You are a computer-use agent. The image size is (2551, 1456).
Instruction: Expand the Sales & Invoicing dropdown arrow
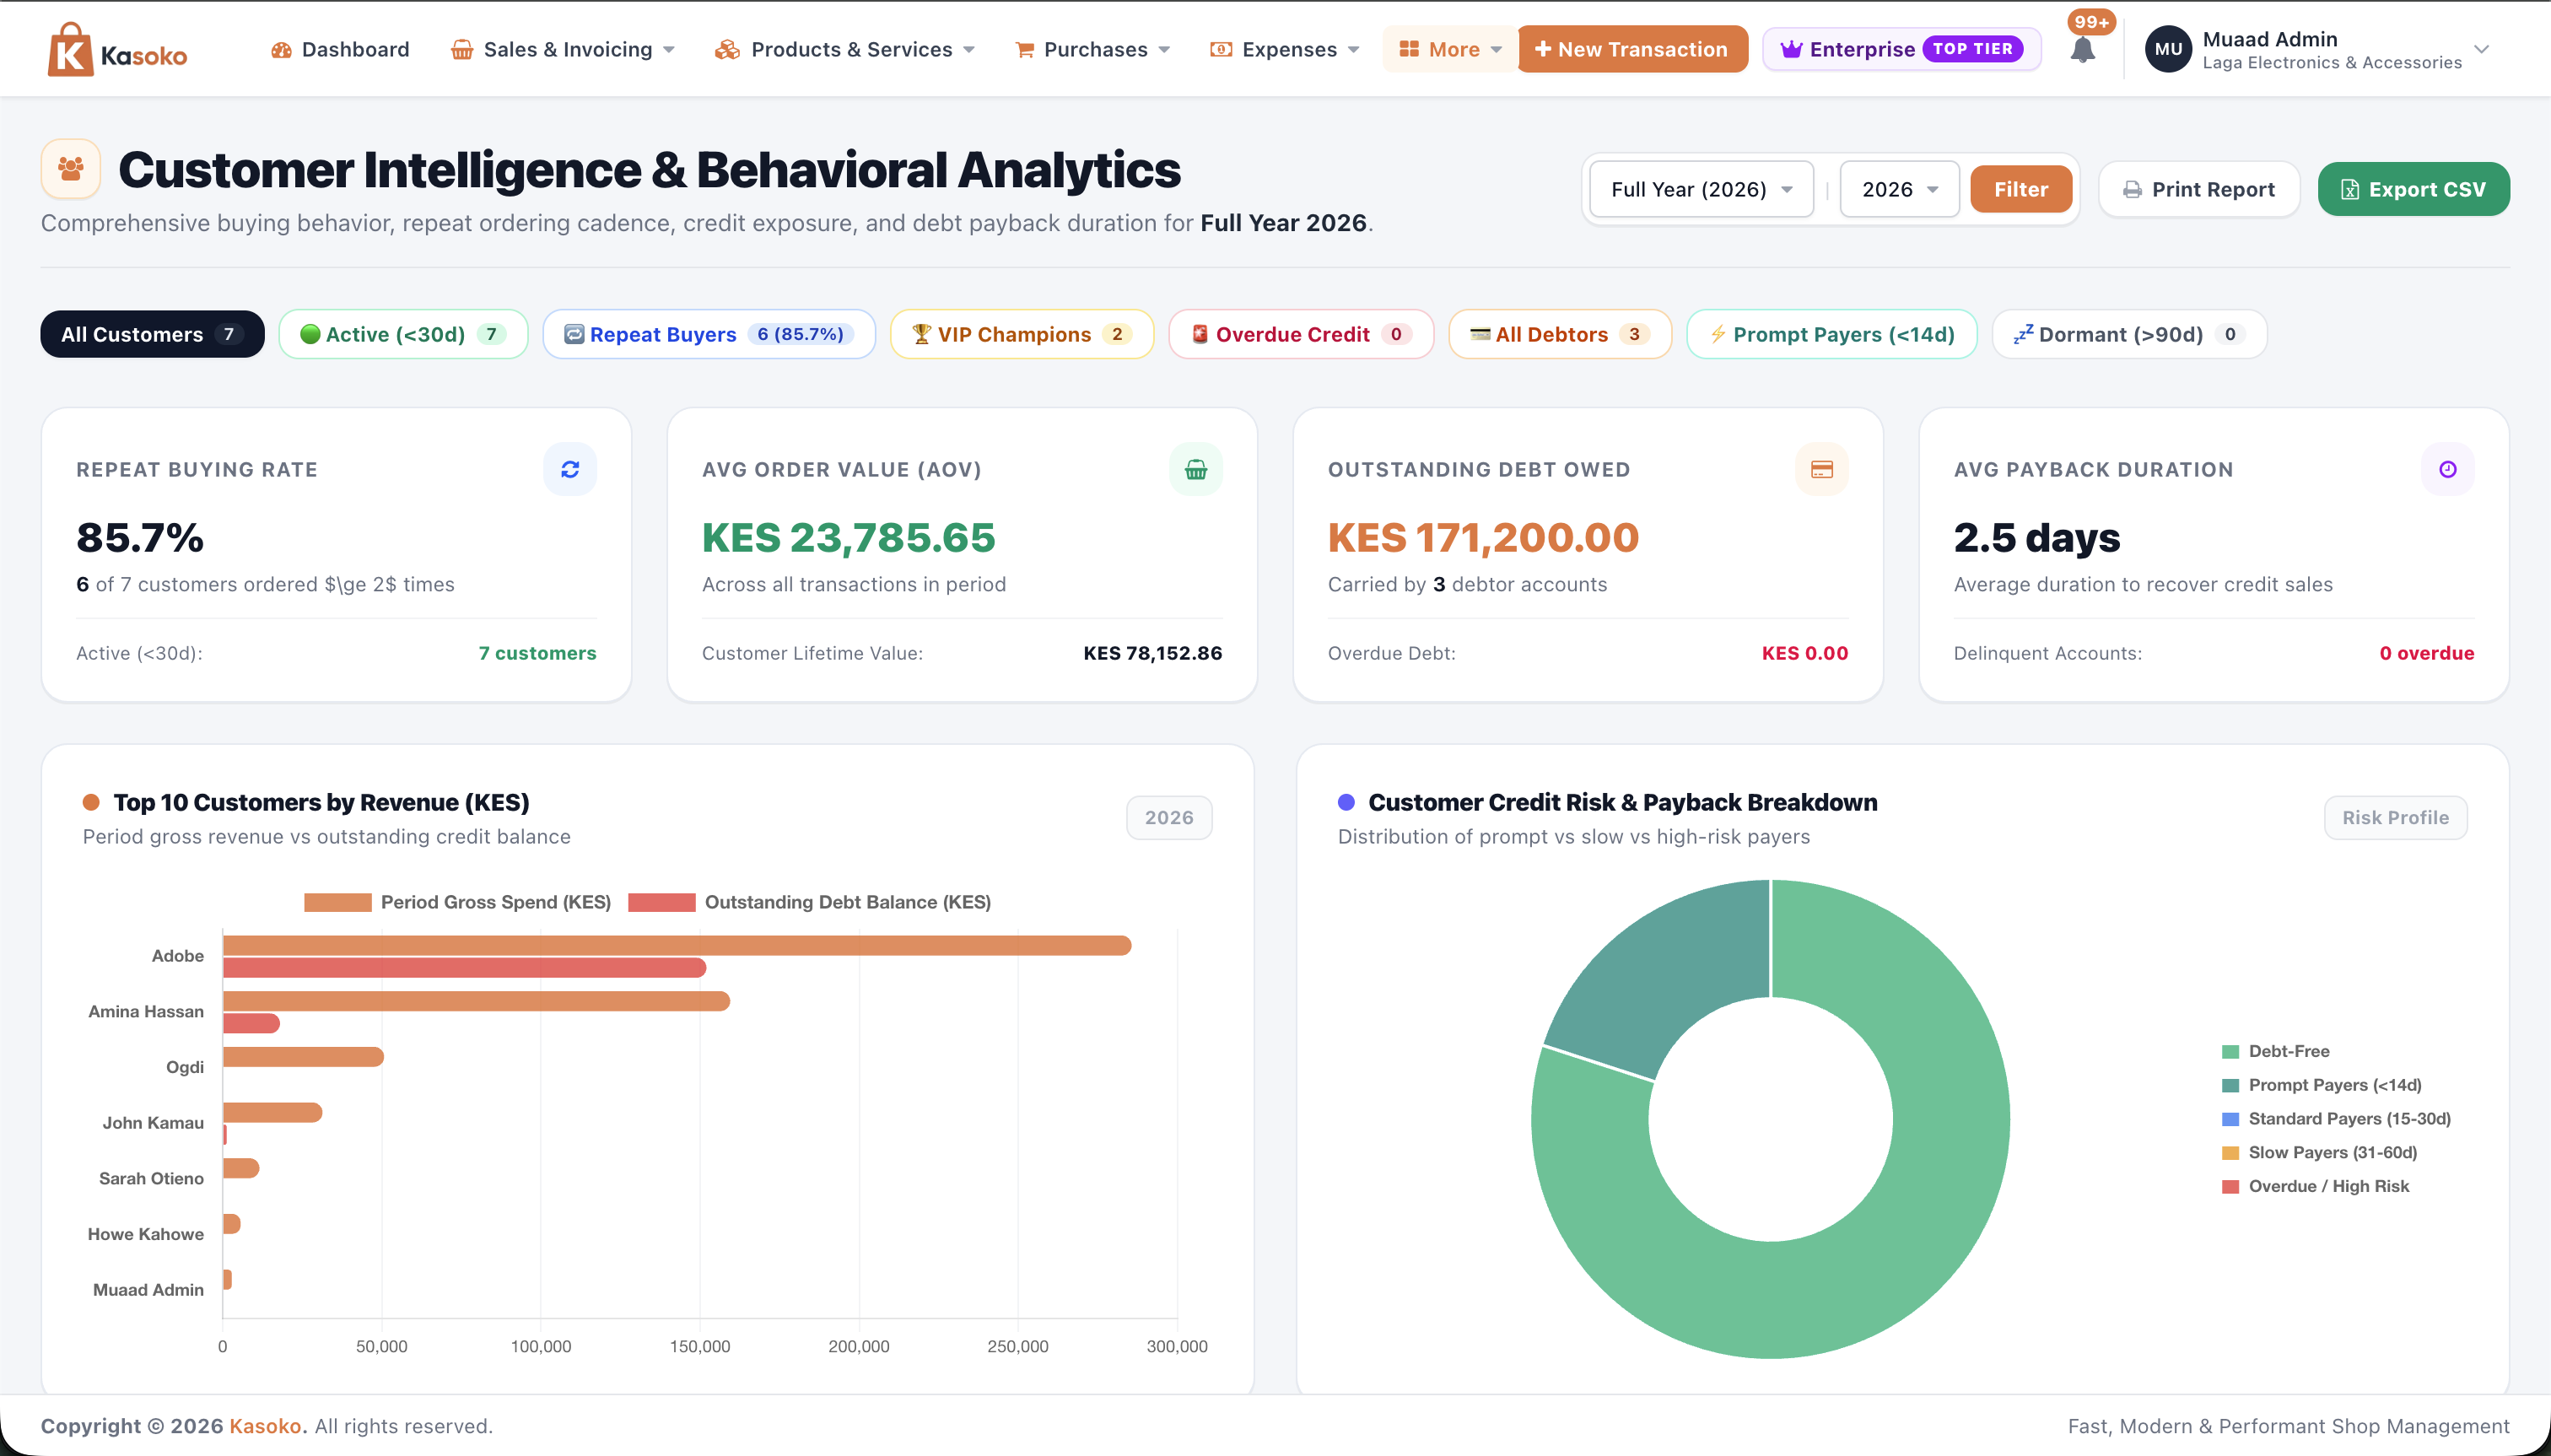669,50
